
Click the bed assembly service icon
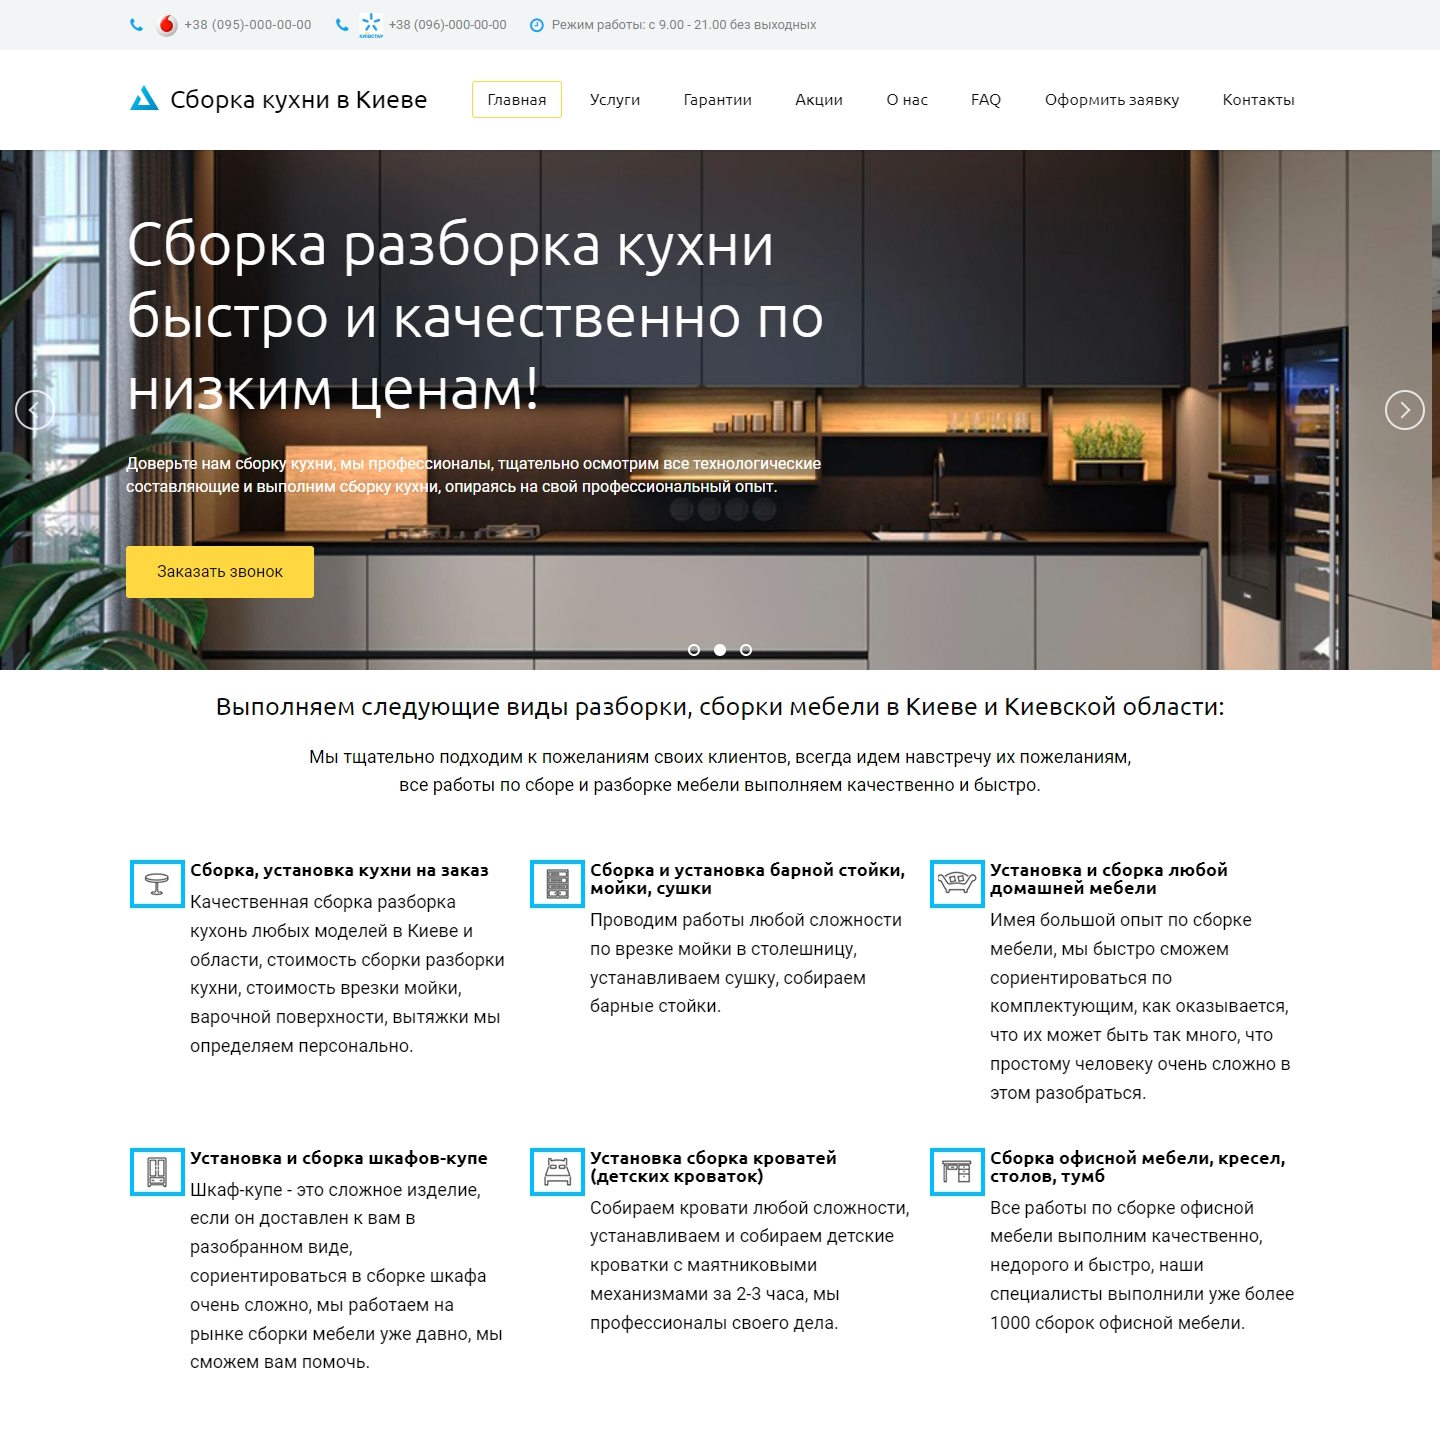click(x=557, y=1172)
